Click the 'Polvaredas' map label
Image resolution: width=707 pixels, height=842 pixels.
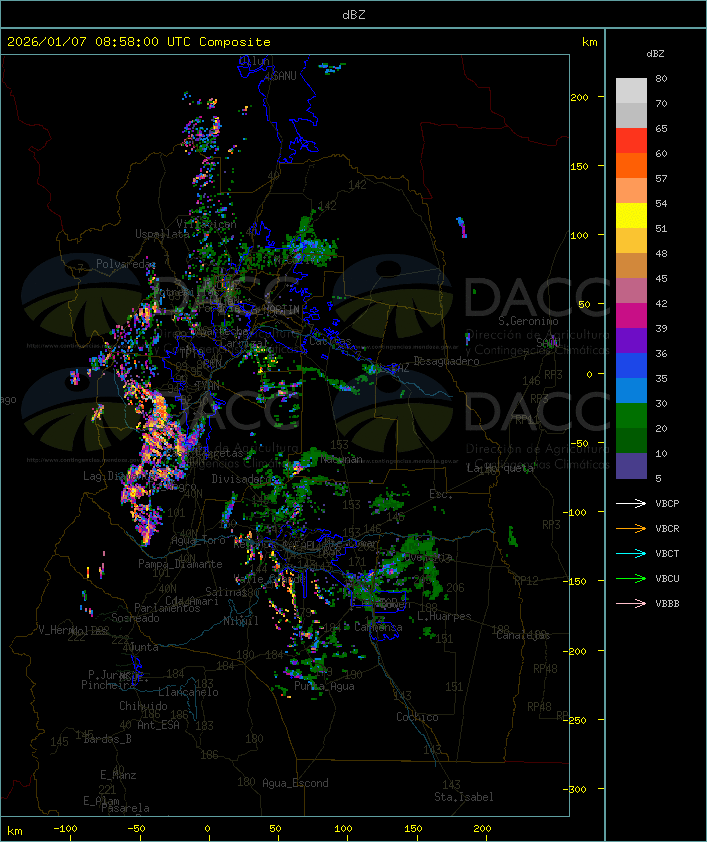[x=126, y=264]
